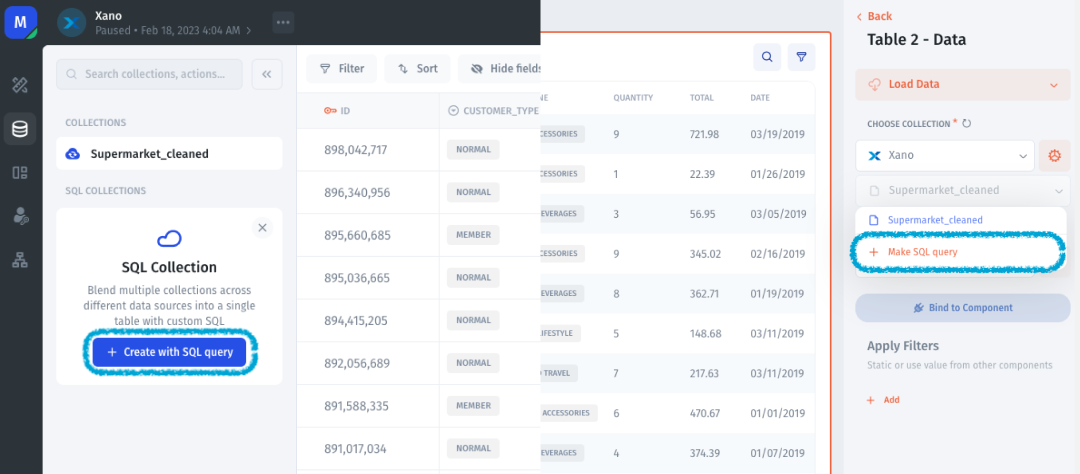Open the design tools sidebar icon
This screenshot has height=474, width=1080.
[x=20, y=85]
